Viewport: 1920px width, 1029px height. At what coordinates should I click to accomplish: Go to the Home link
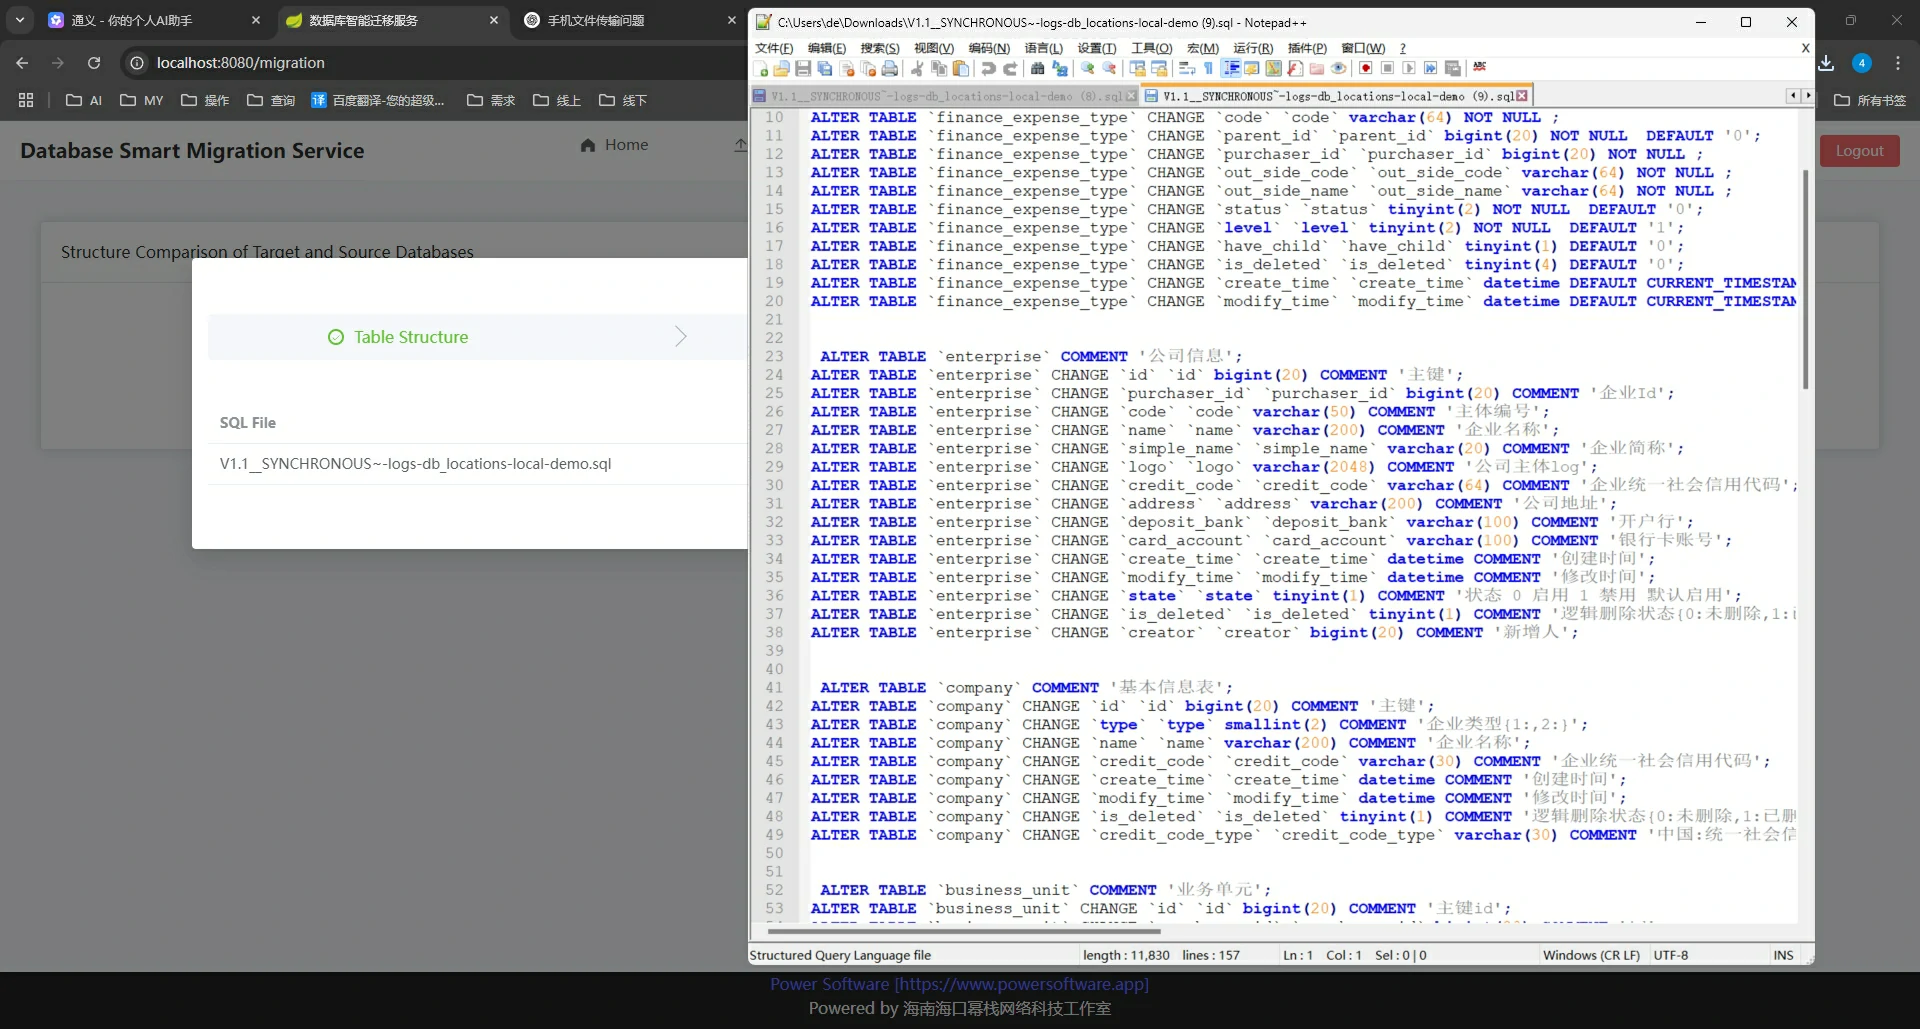point(614,145)
